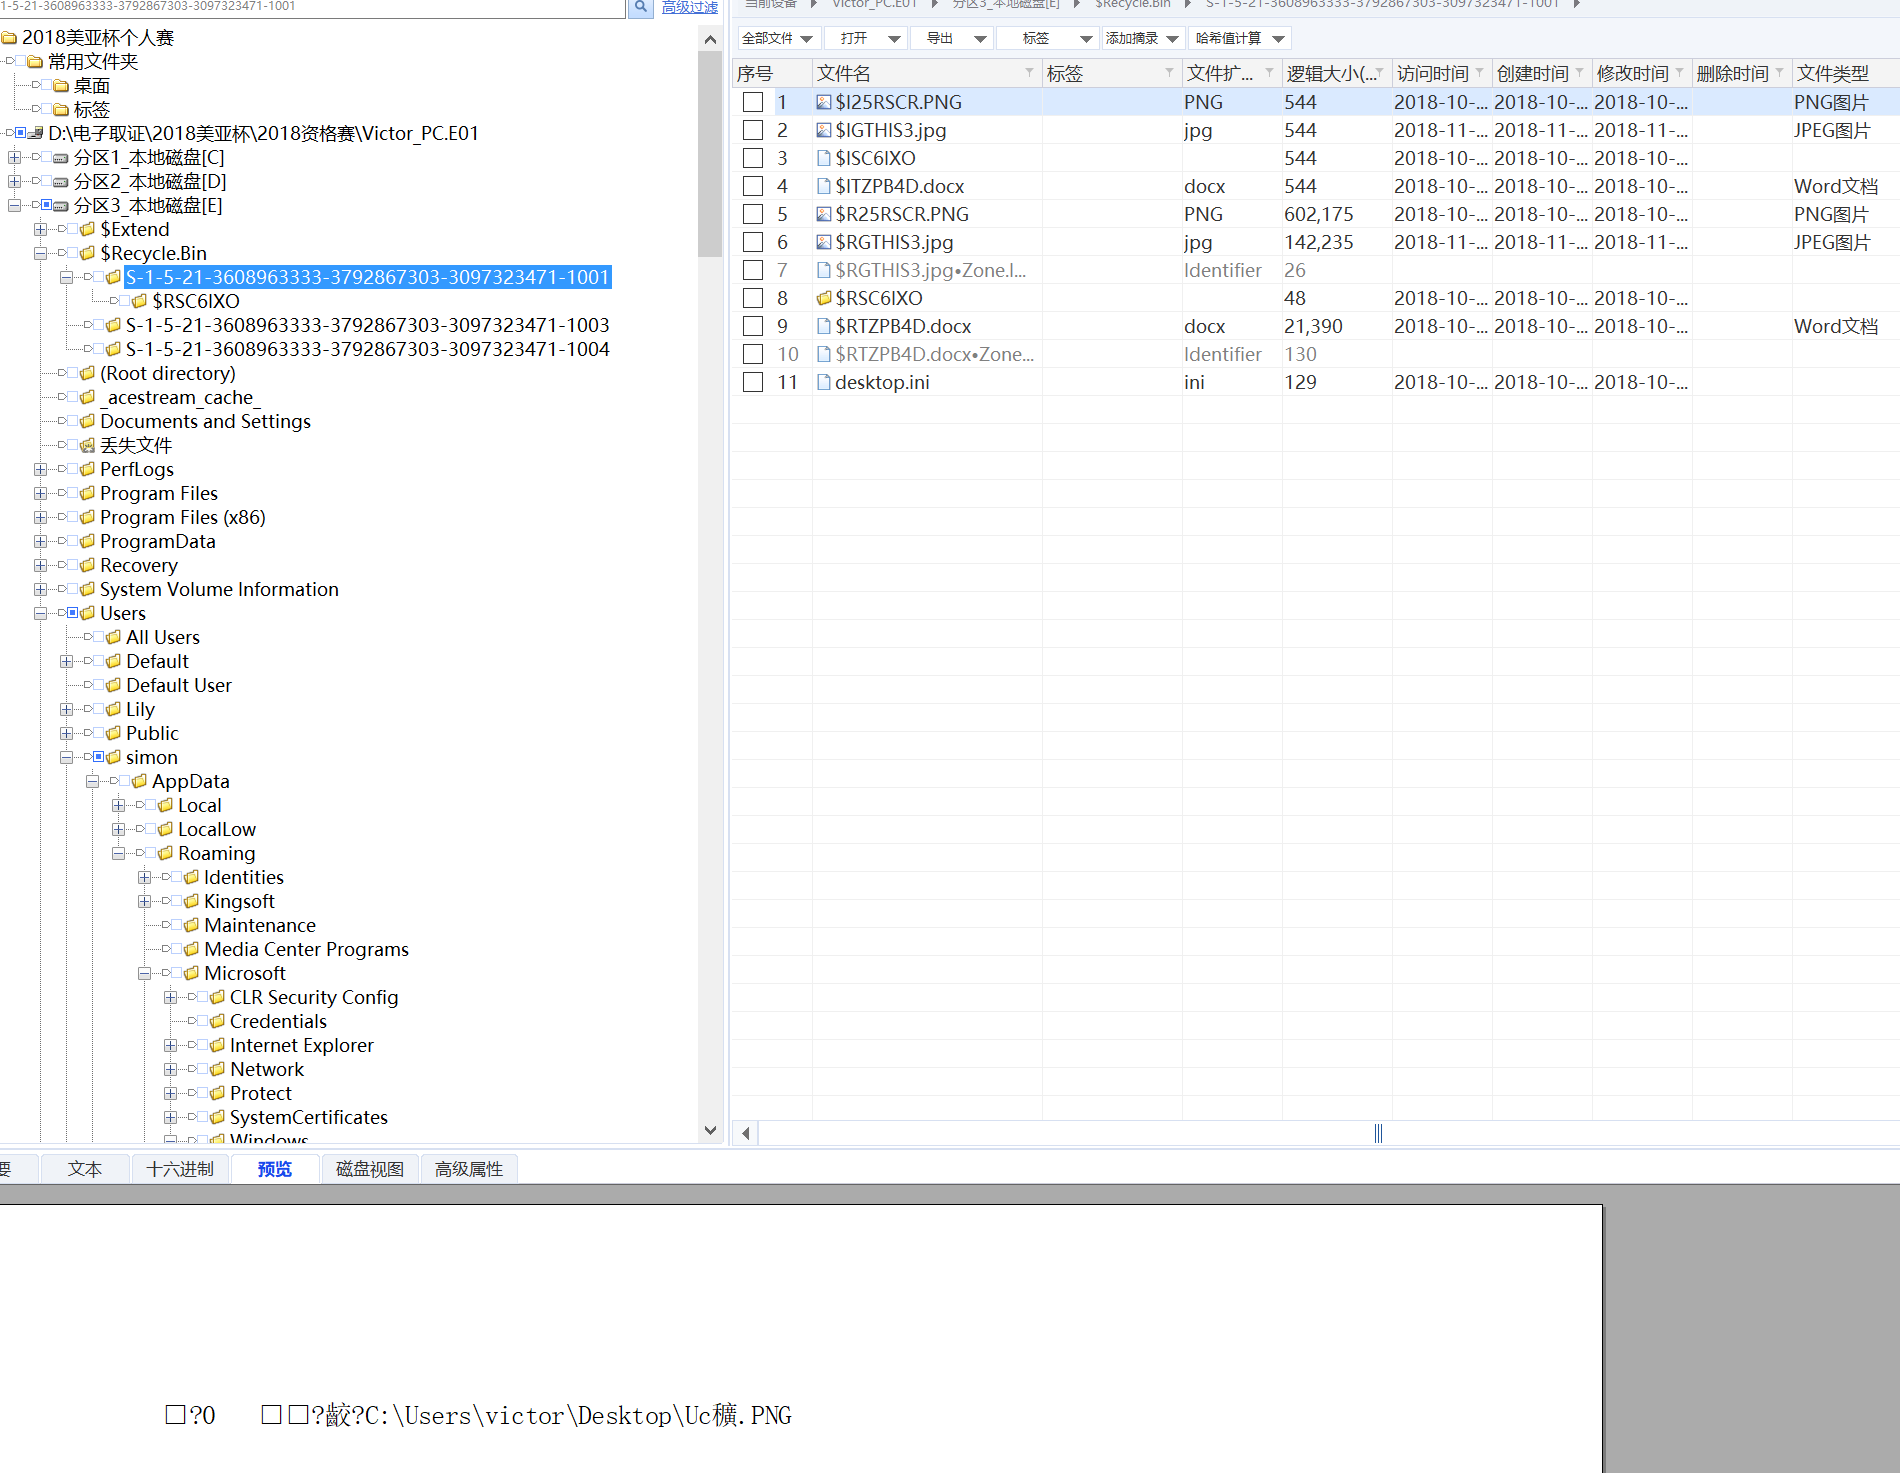1900x1473 pixels.
Task: Switch to the hex view tab
Action: 180,1169
